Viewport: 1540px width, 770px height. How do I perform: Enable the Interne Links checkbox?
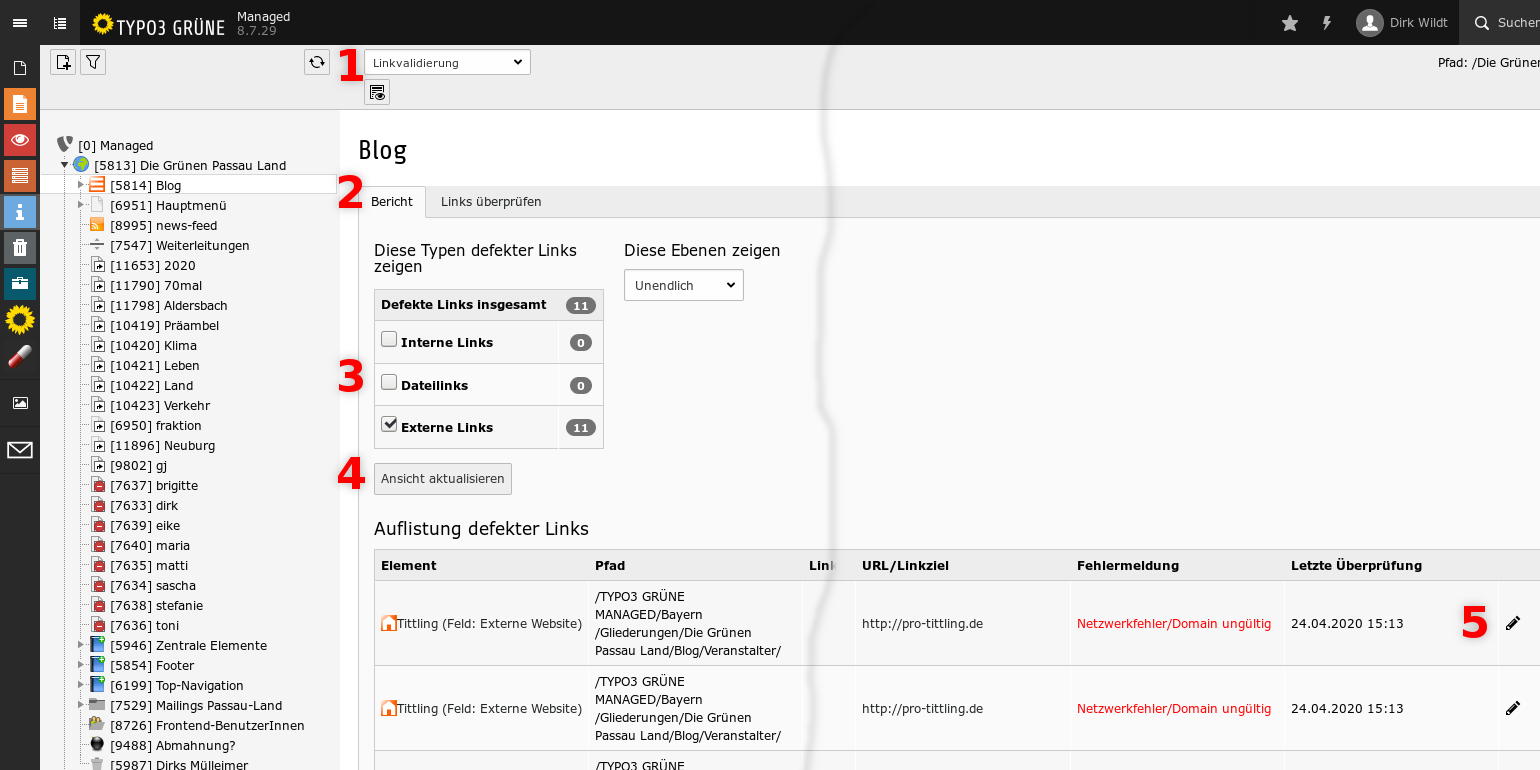point(389,340)
